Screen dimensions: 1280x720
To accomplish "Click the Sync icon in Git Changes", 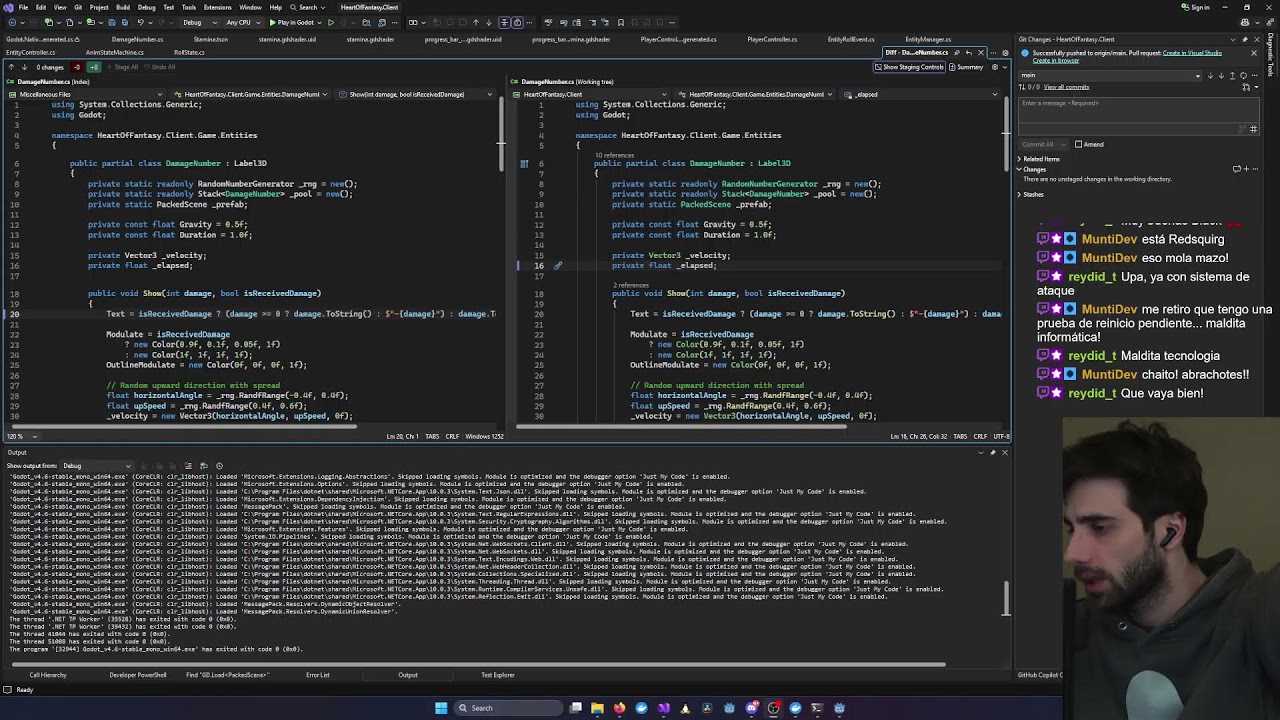I will (1243, 76).
